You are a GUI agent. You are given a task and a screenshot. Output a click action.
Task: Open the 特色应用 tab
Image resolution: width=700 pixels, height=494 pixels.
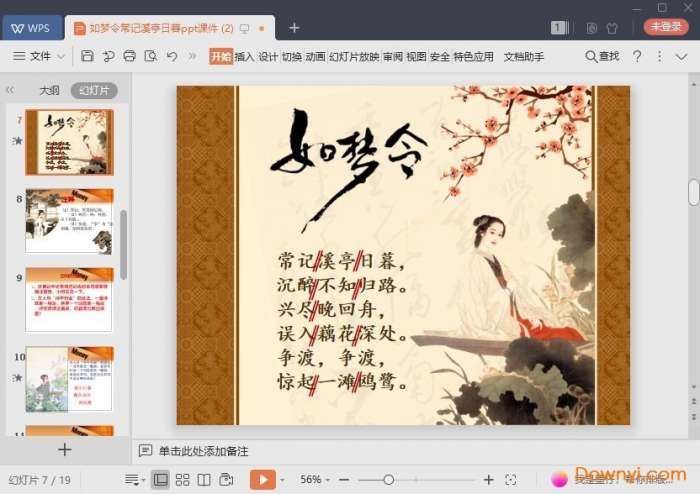[474, 57]
